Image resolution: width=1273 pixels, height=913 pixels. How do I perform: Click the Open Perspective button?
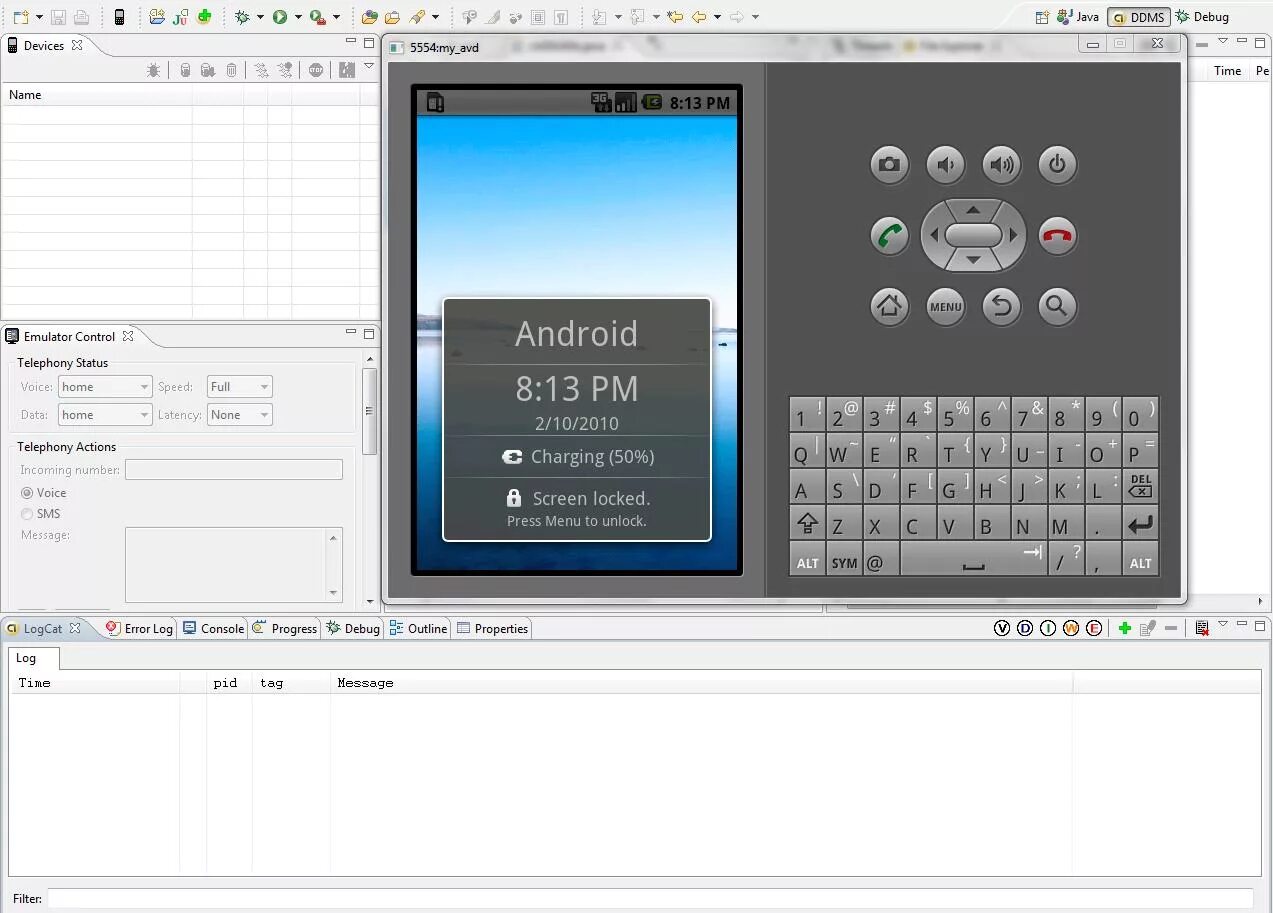tap(1041, 17)
